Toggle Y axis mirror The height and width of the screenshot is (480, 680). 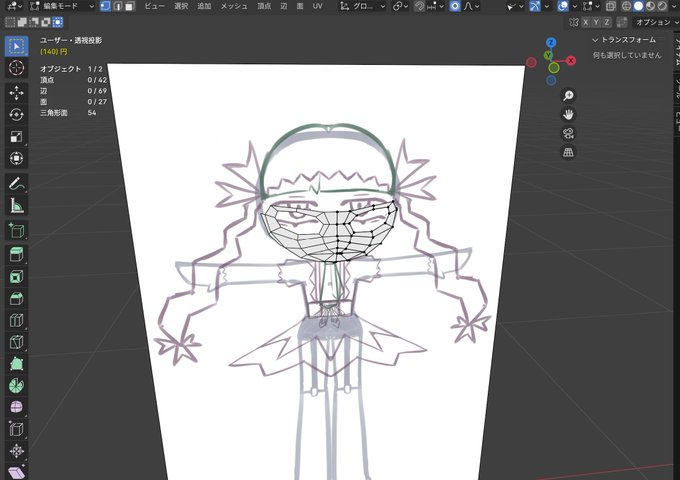596,23
